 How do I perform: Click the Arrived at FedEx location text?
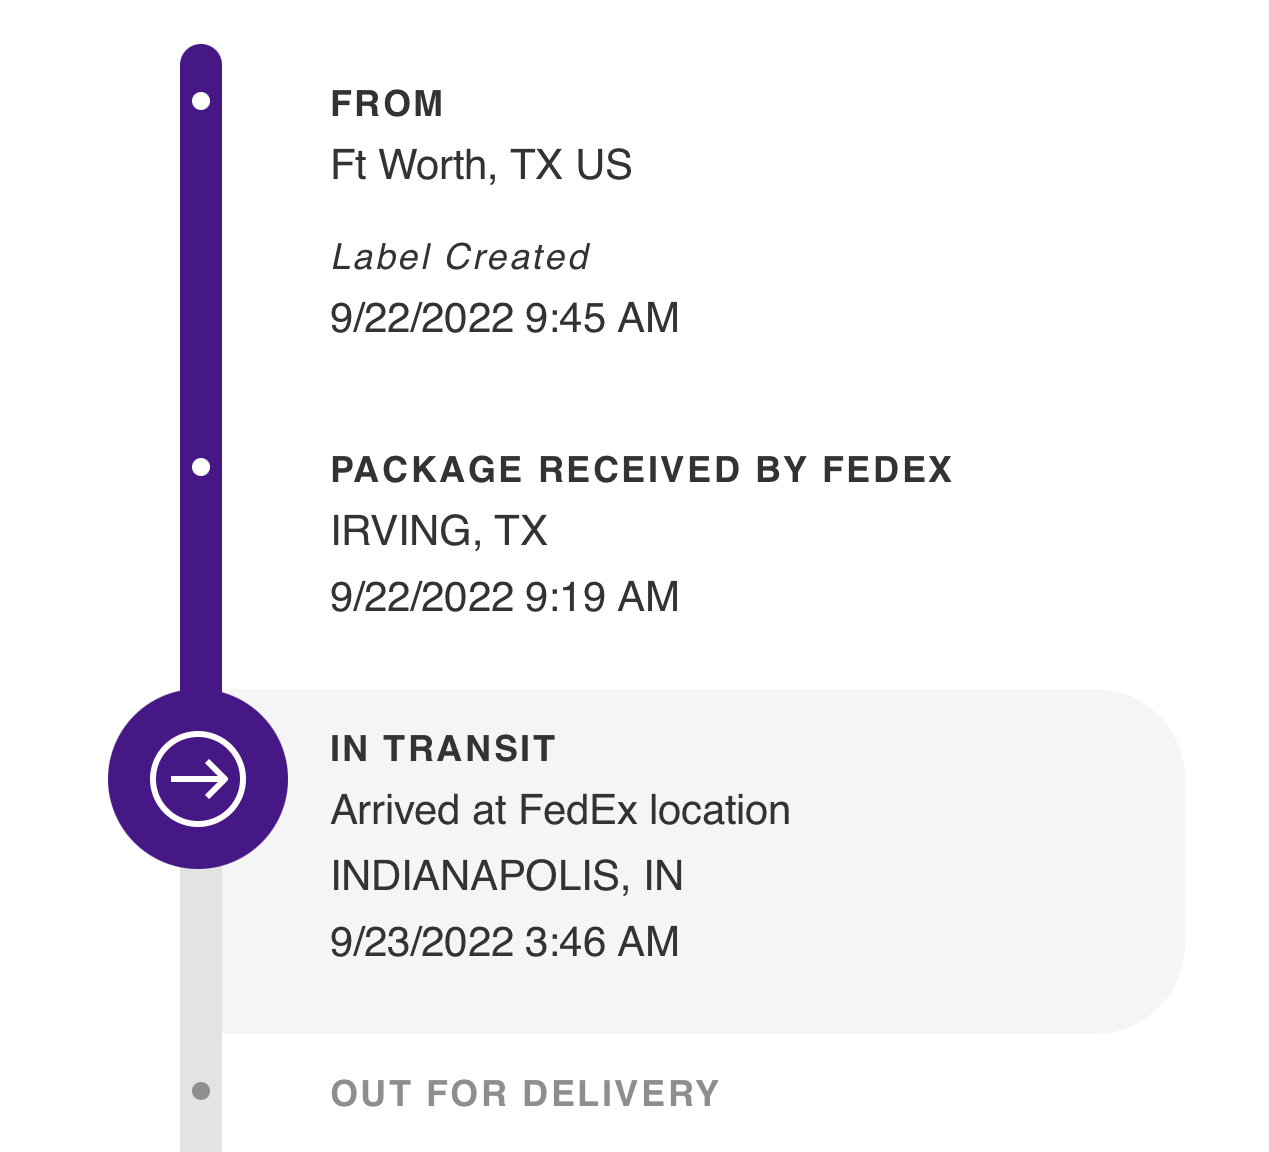tap(560, 810)
